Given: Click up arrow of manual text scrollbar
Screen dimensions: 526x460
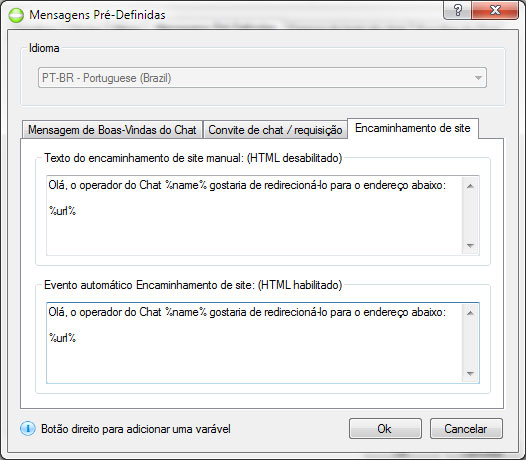Looking at the screenshot, I should click(x=470, y=186).
